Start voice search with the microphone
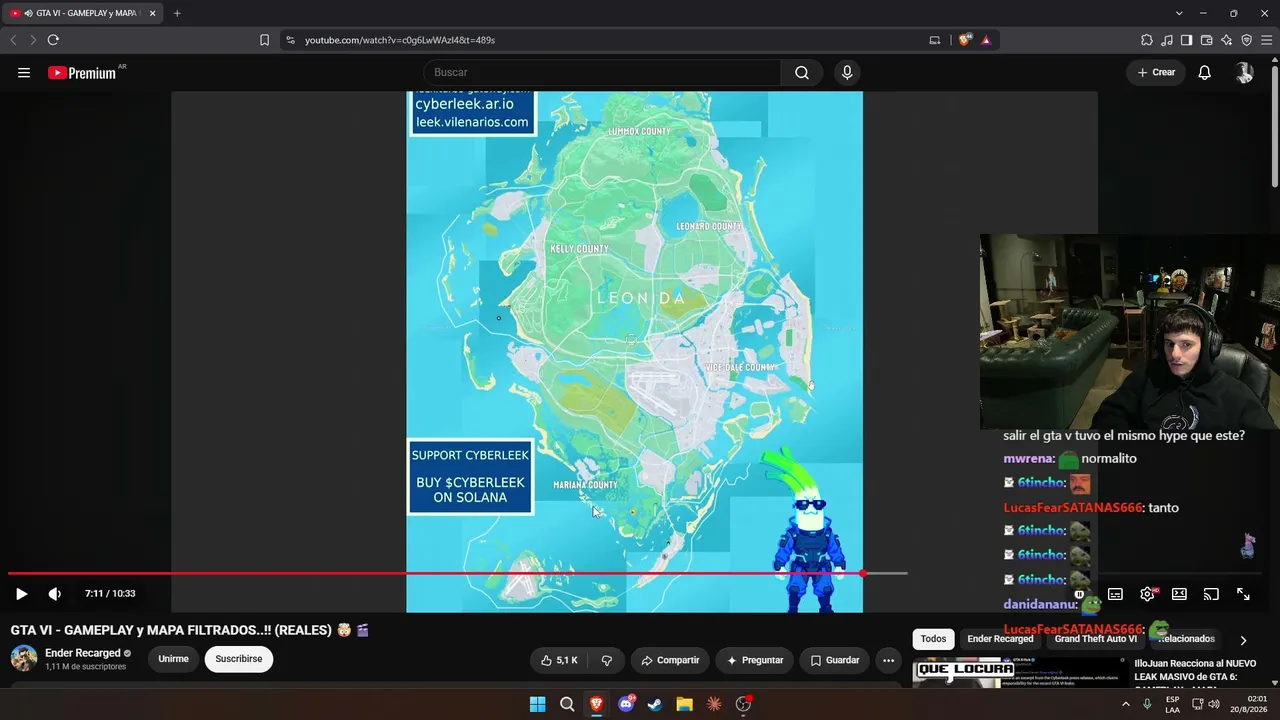Image resolution: width=1280 pixels, height=720 pixels. point(847,72)
